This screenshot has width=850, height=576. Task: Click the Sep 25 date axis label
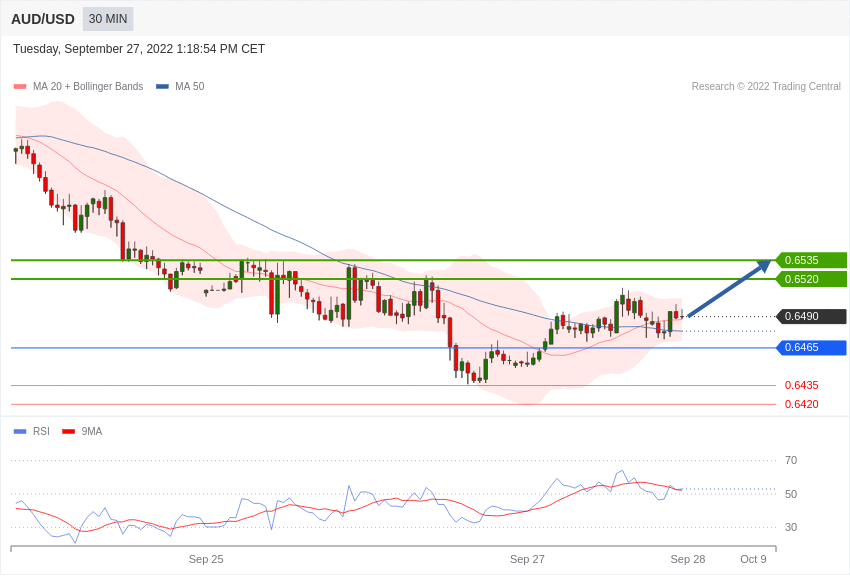tap(206, 559)
